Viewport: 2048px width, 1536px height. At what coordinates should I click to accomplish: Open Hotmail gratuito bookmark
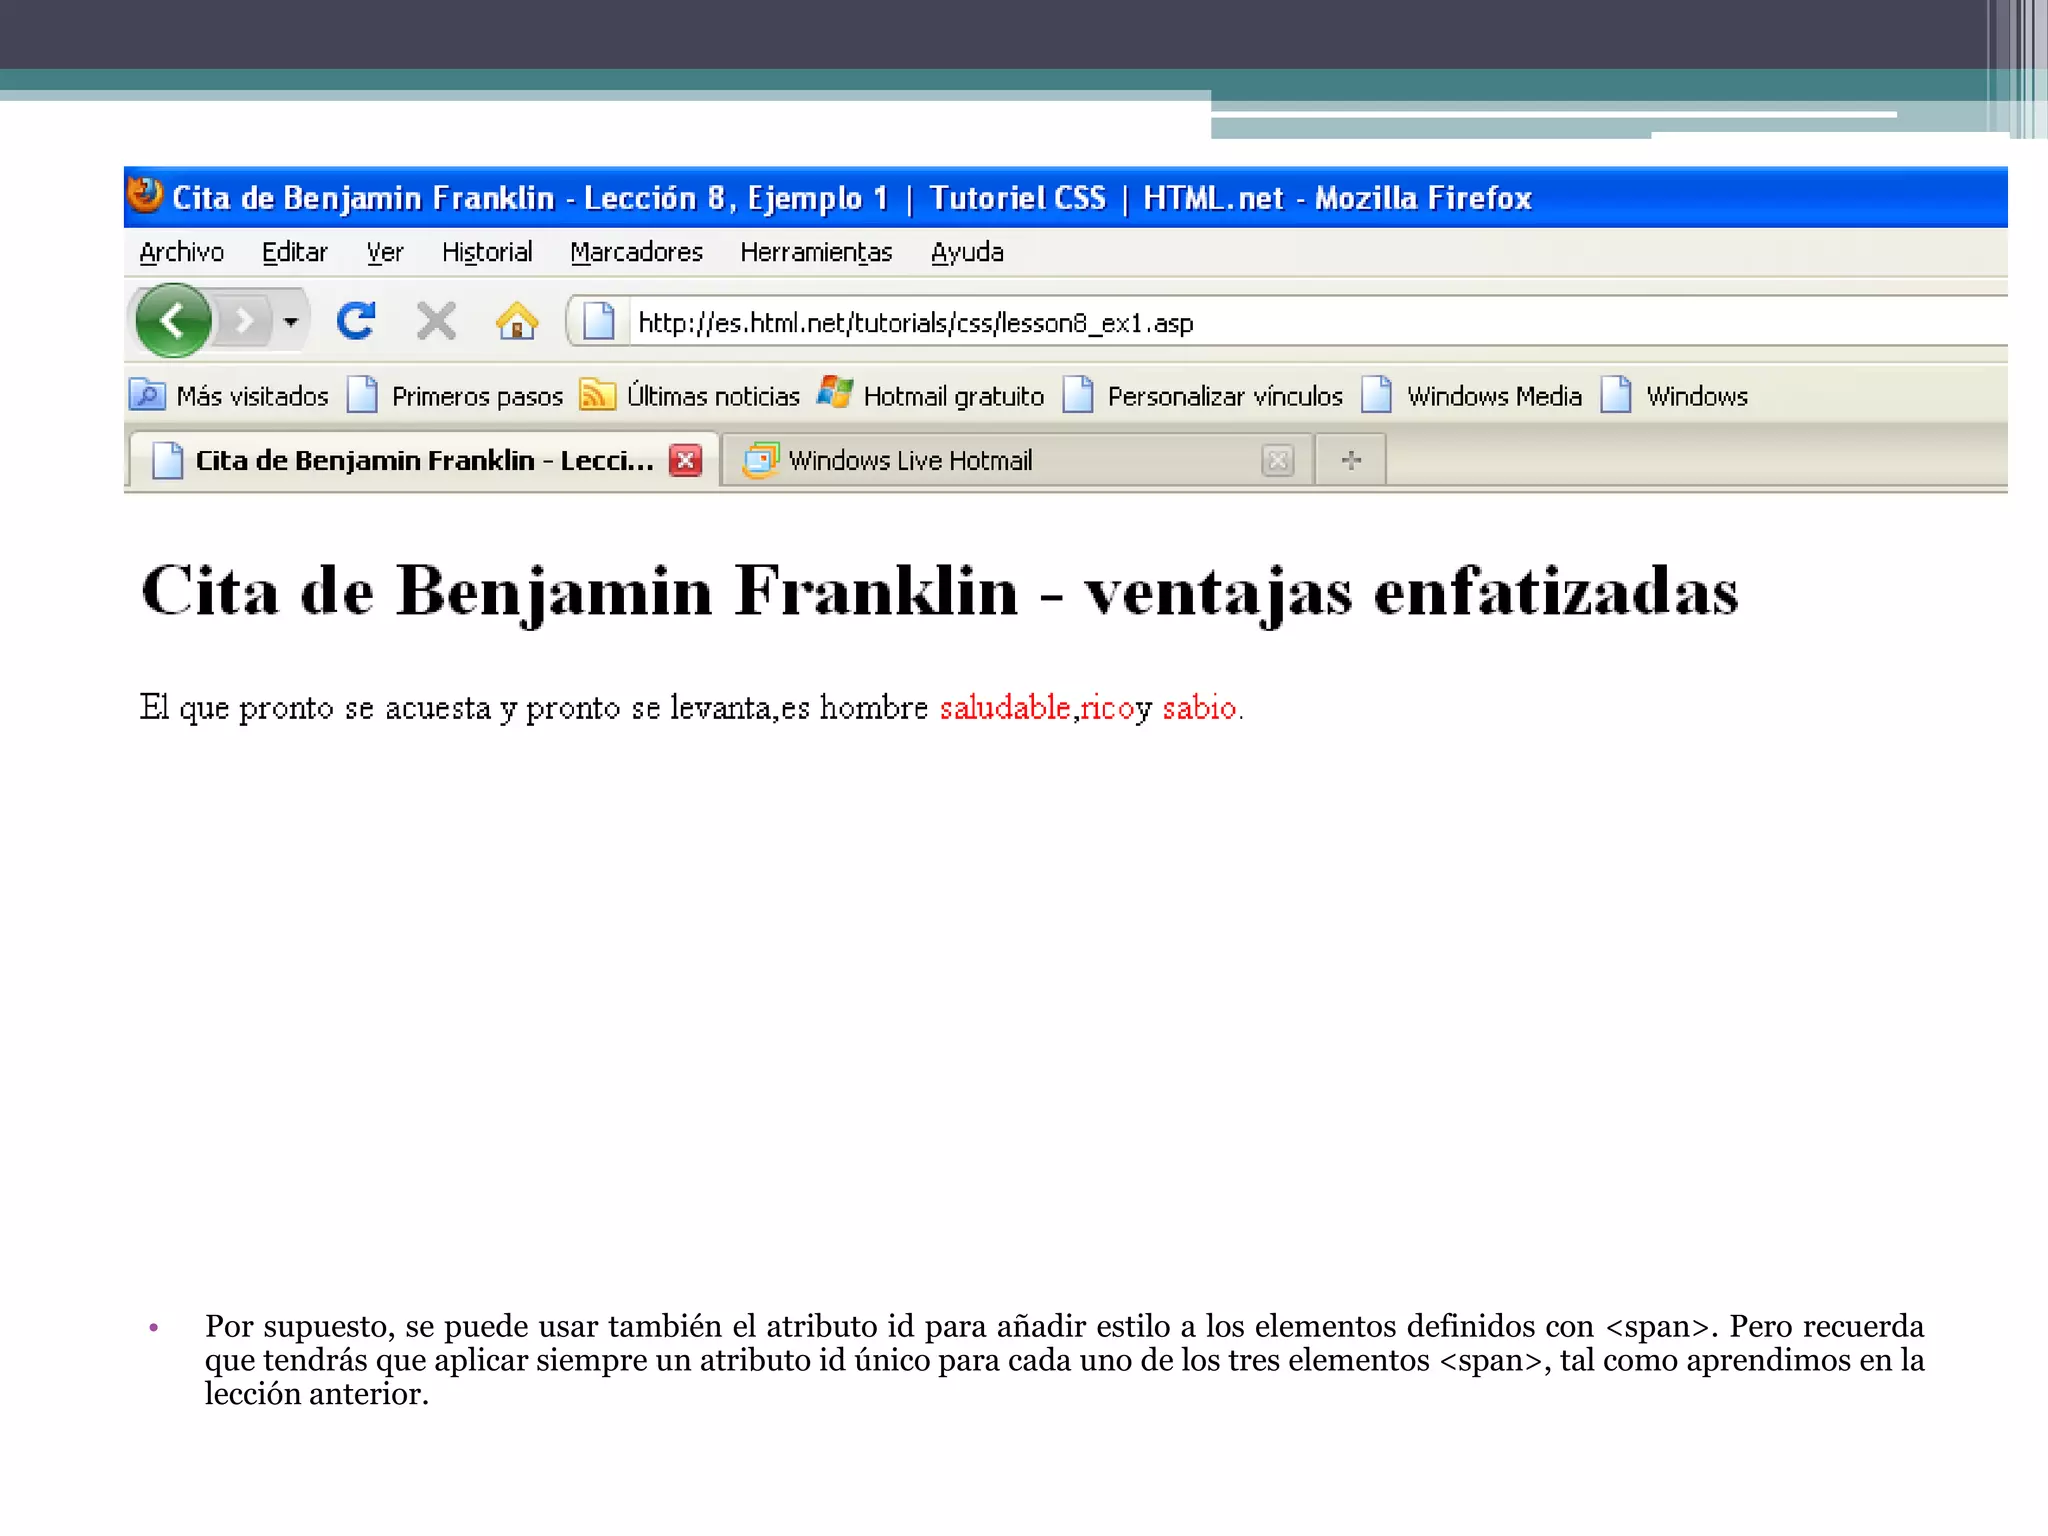pos(931,396)
